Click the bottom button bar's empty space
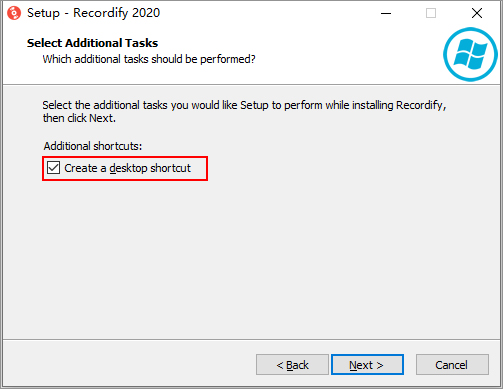Screen dimensions: 503x389 129,364
